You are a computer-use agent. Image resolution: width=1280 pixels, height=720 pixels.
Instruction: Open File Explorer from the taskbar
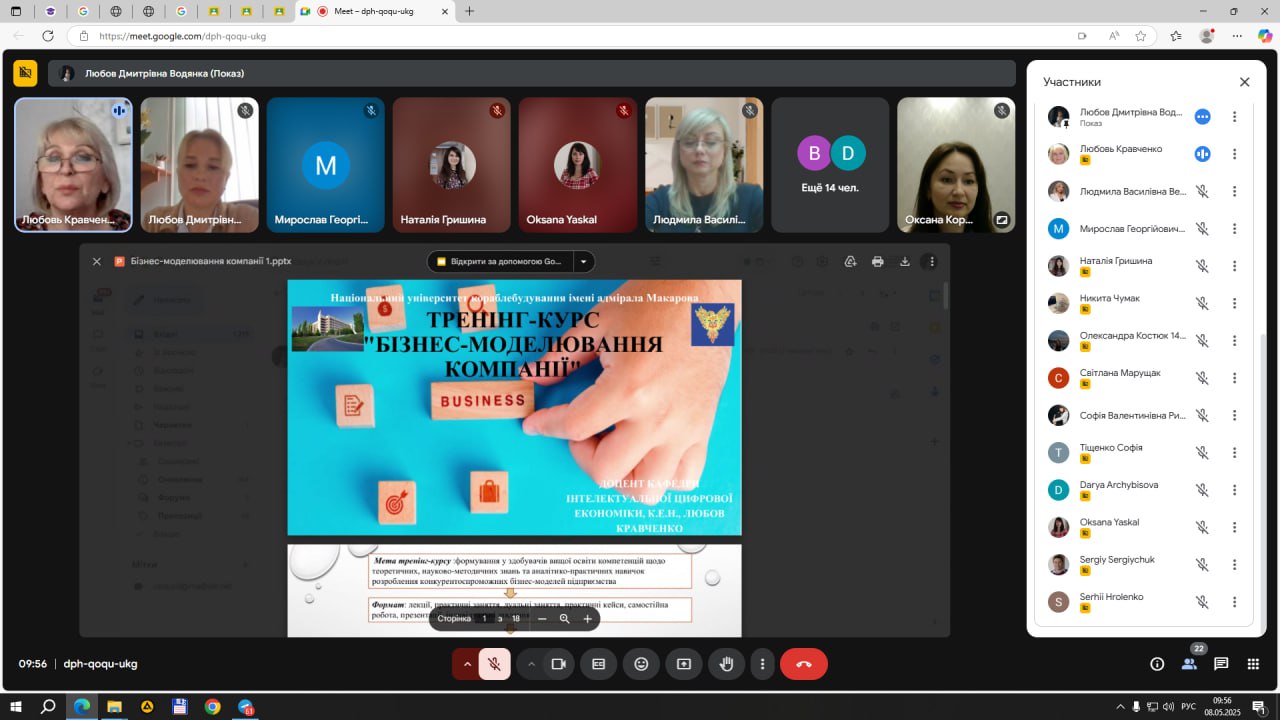pos(114,706)
